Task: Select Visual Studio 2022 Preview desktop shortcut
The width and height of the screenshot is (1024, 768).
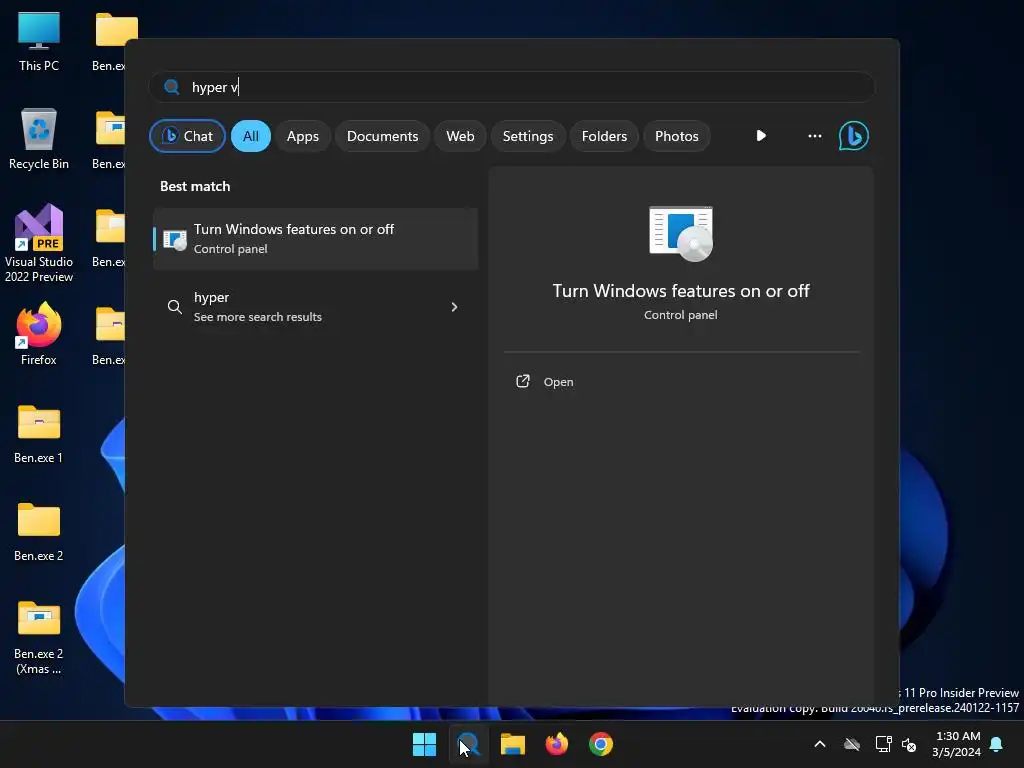Action: [39, 244]
